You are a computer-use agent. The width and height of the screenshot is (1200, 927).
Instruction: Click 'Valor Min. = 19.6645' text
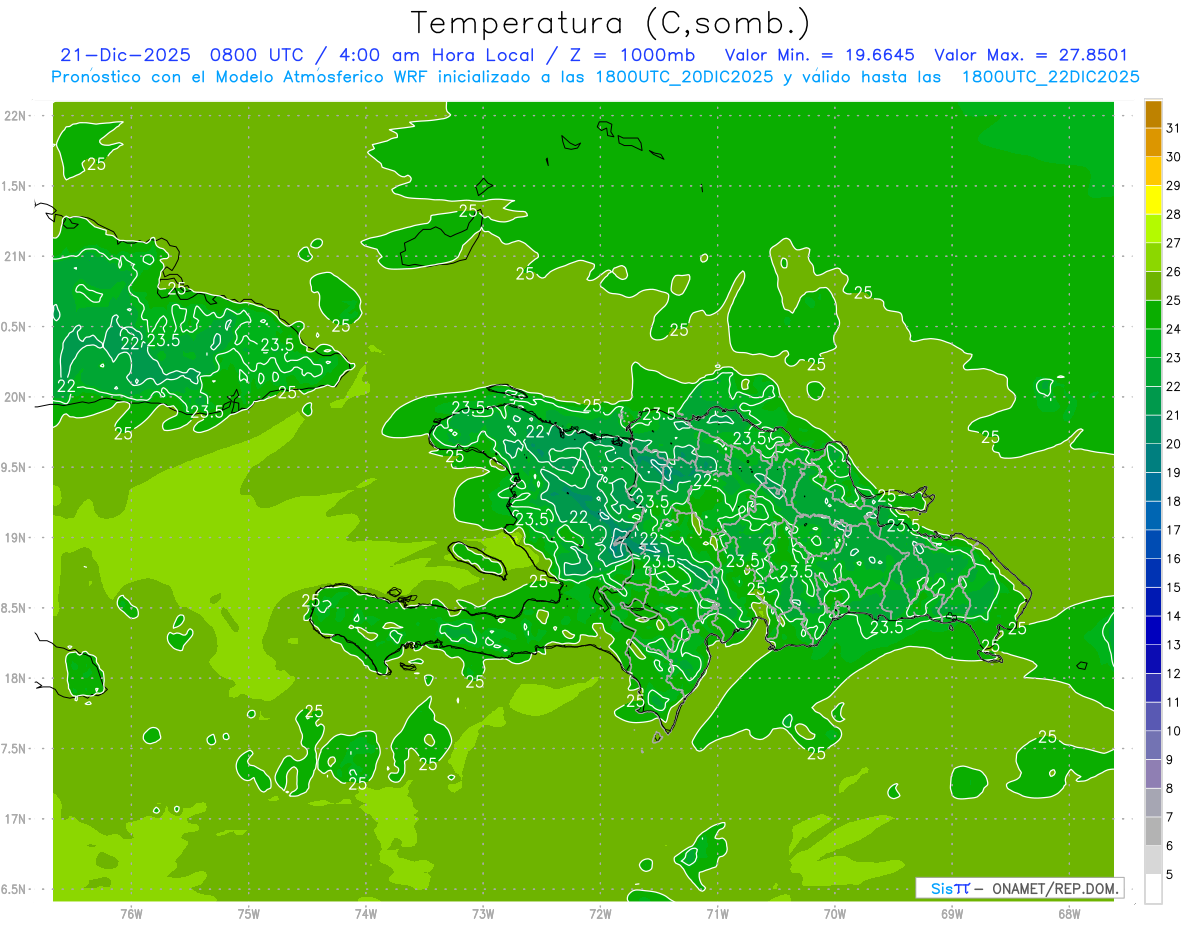[x=820, y=55]
